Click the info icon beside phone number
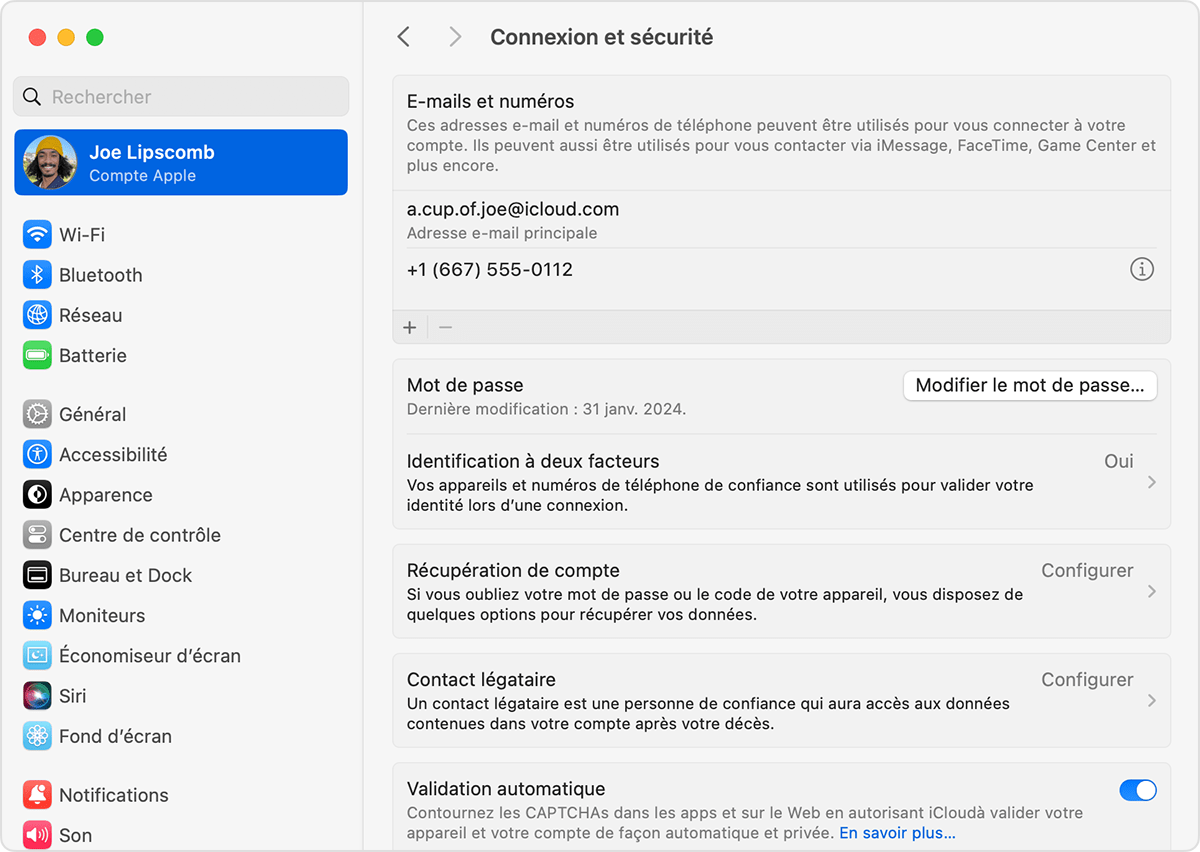Screen dimensions: 1200x852 pos(1141,269)
